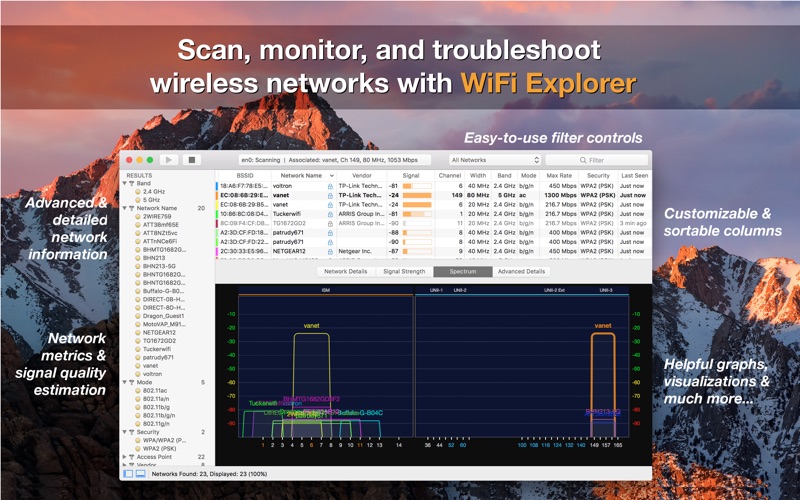Click the gray lock icon in the TG1672GD2 table row
The height and width of the screenshot is (500, 800).
click(x=330, y=223)
